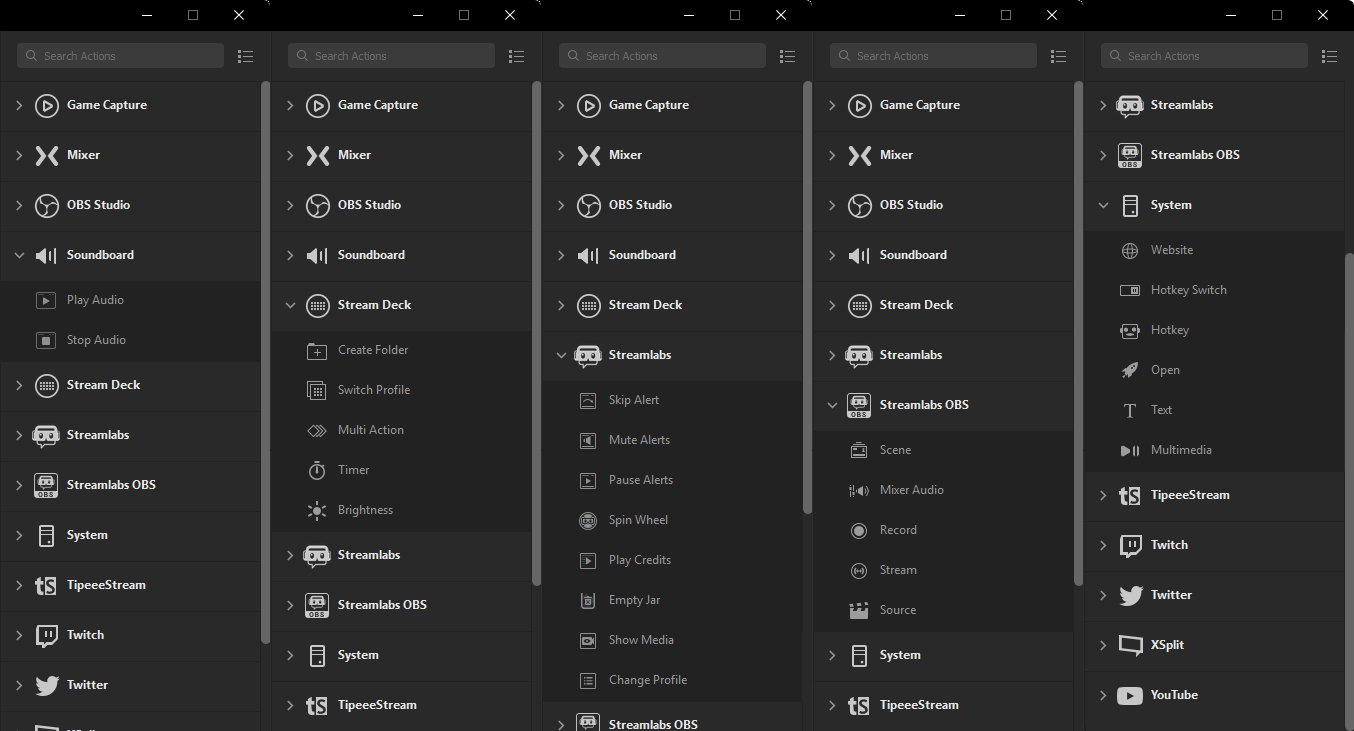Click "System" label in the panel showing Create Folder
1354x731 pixels.
point(358,655)
